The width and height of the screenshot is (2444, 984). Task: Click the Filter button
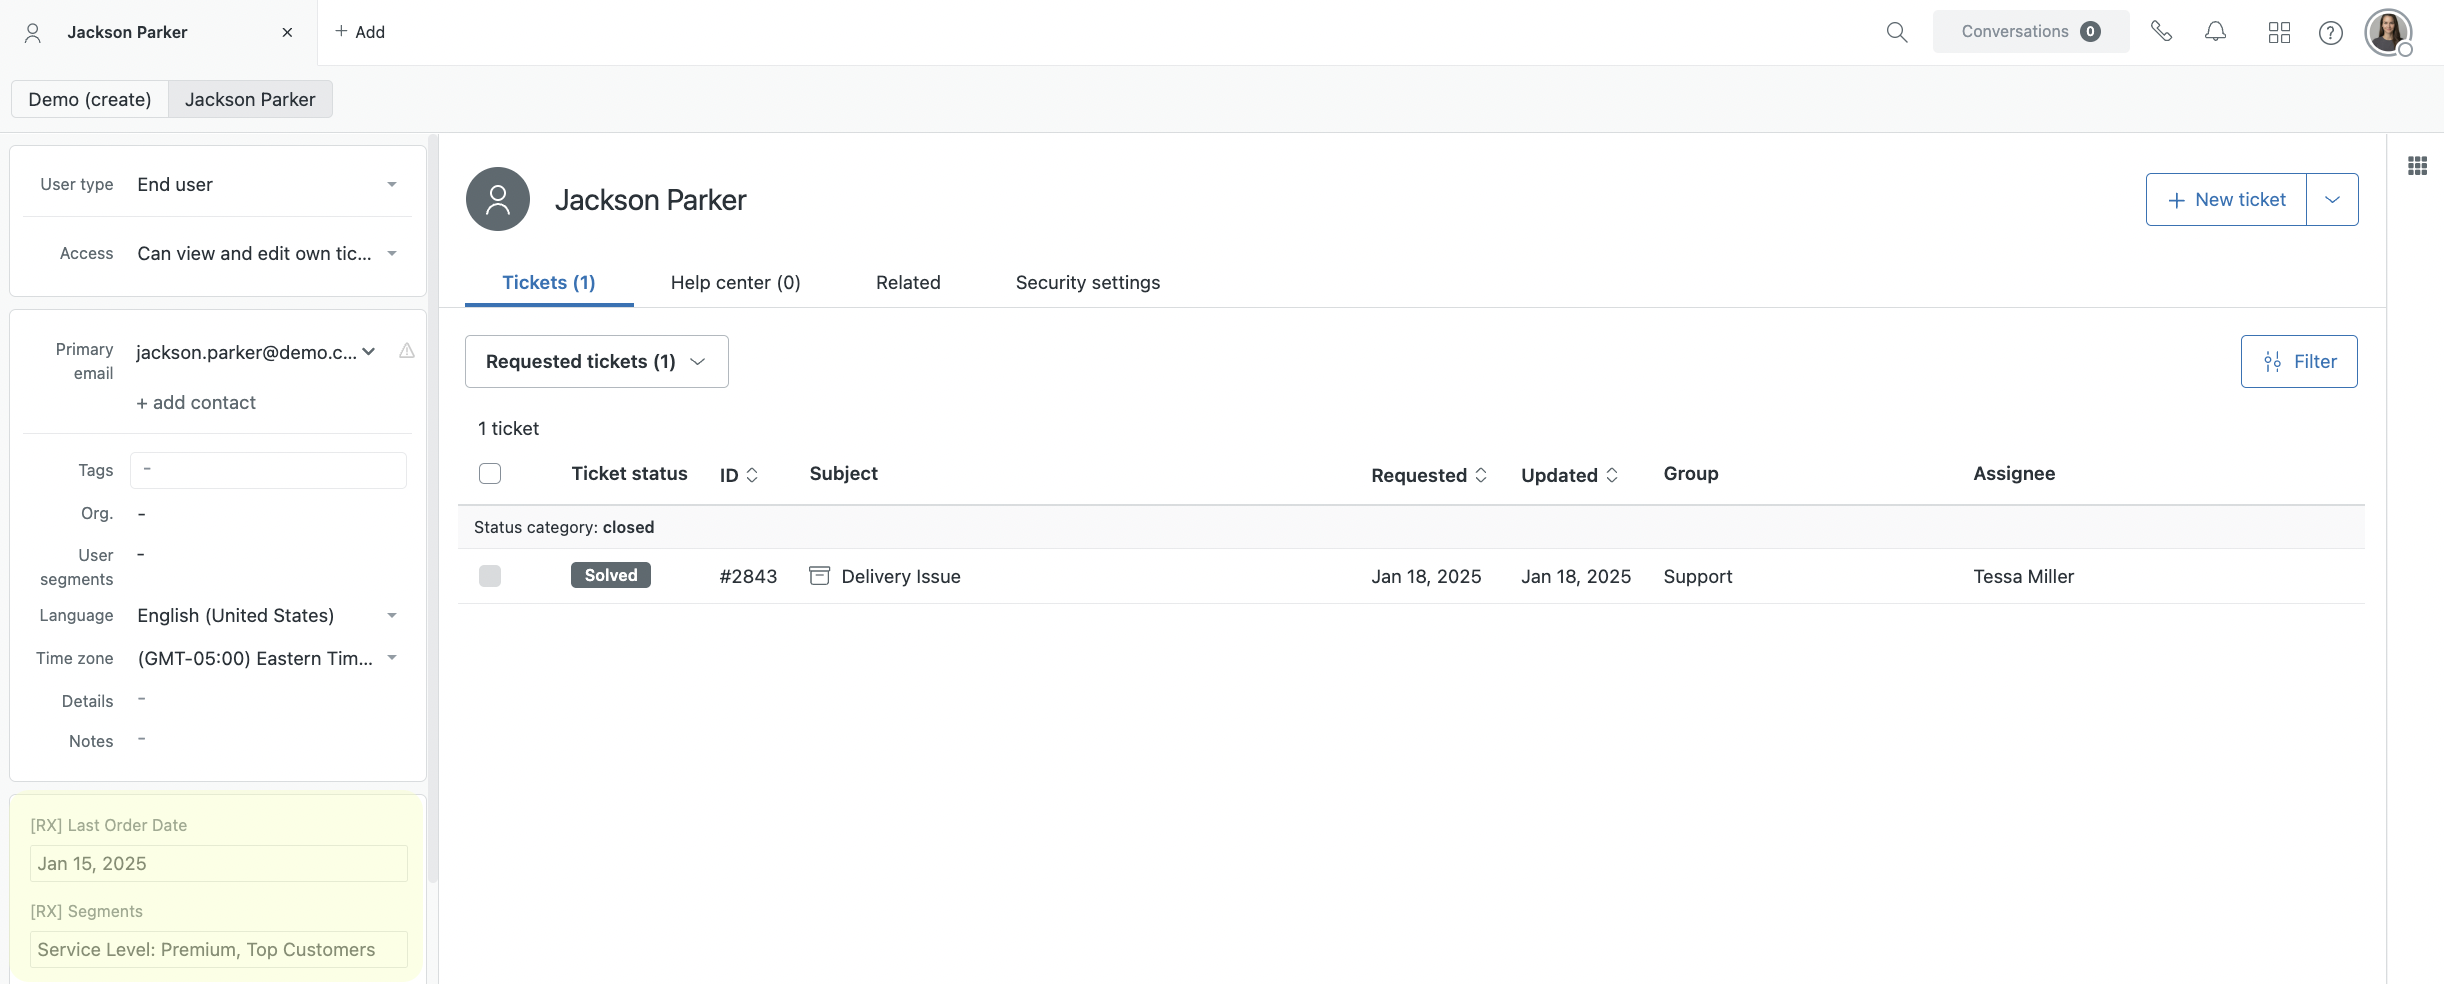coord(2299,361)
